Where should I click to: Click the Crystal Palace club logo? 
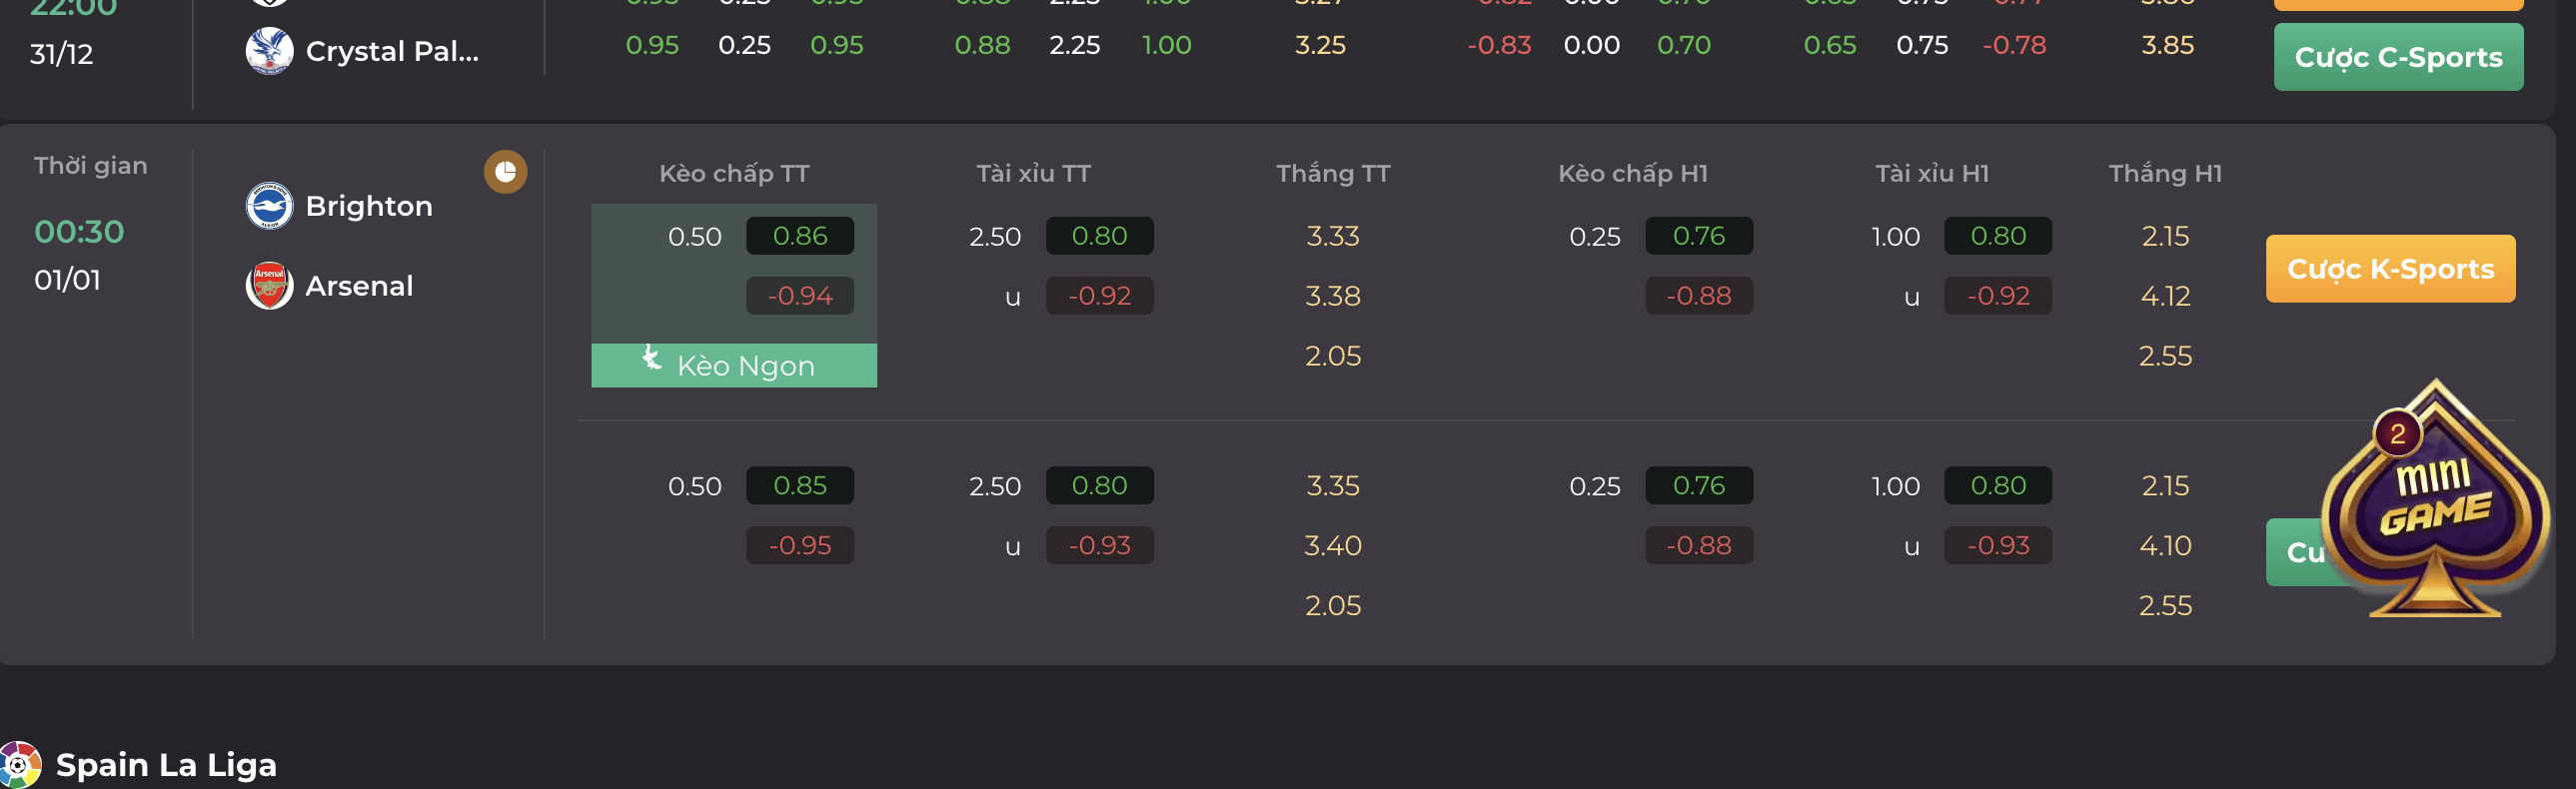(x=269, y=51)
